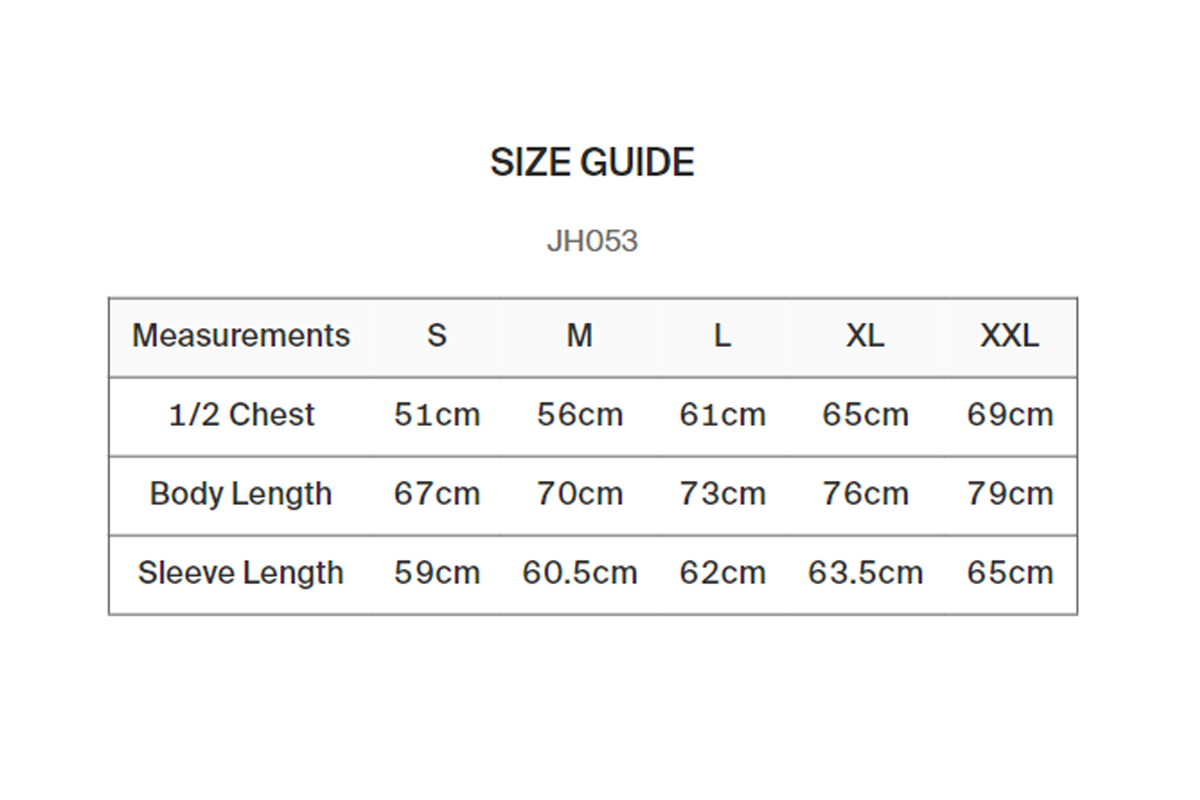The image size is (1200, 800).
Task: Click the 60.5cm sleeve length value
Action: coord(580,573)
